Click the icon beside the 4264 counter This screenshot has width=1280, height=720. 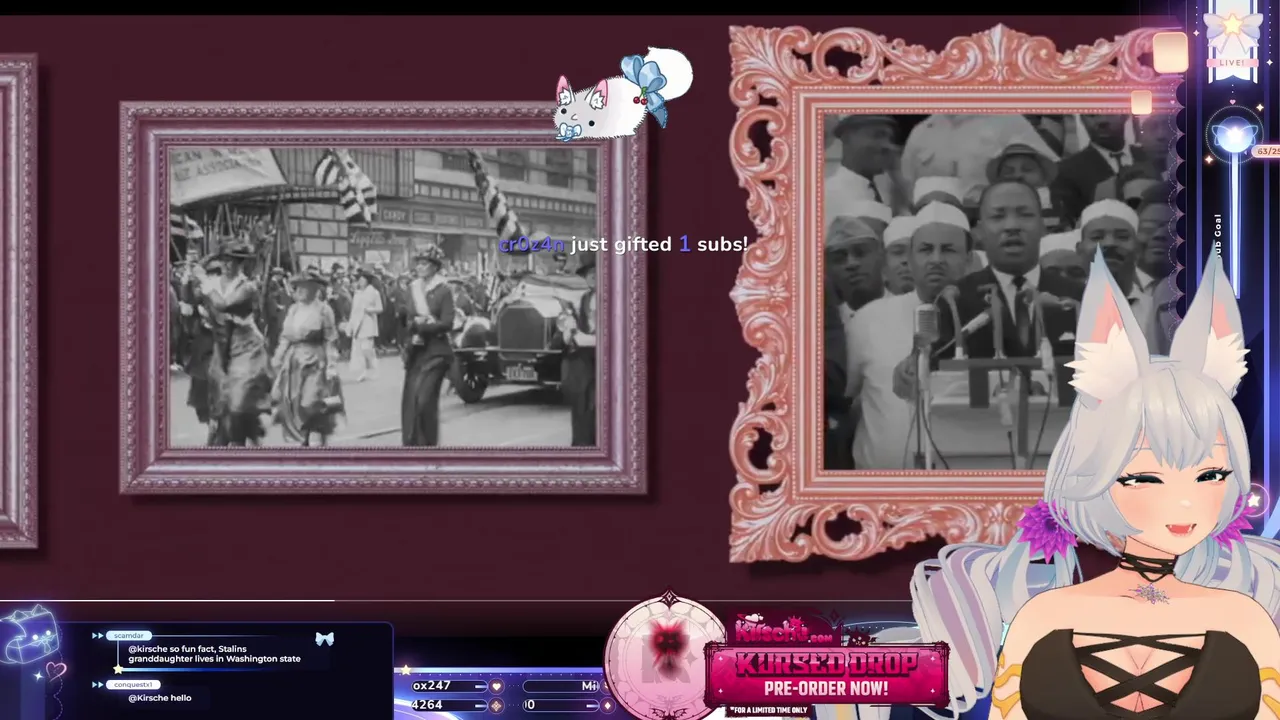pos(496,705)
